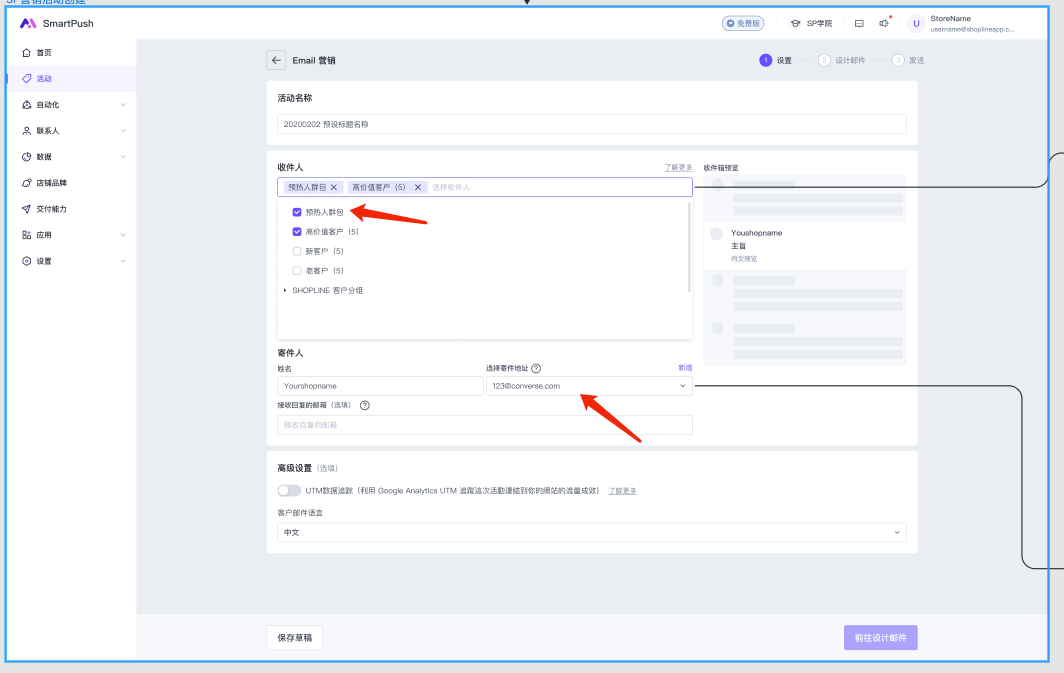Open the 交付能力 sidebar item
This screenshot has width=1064, height=673.
[51, 209]
